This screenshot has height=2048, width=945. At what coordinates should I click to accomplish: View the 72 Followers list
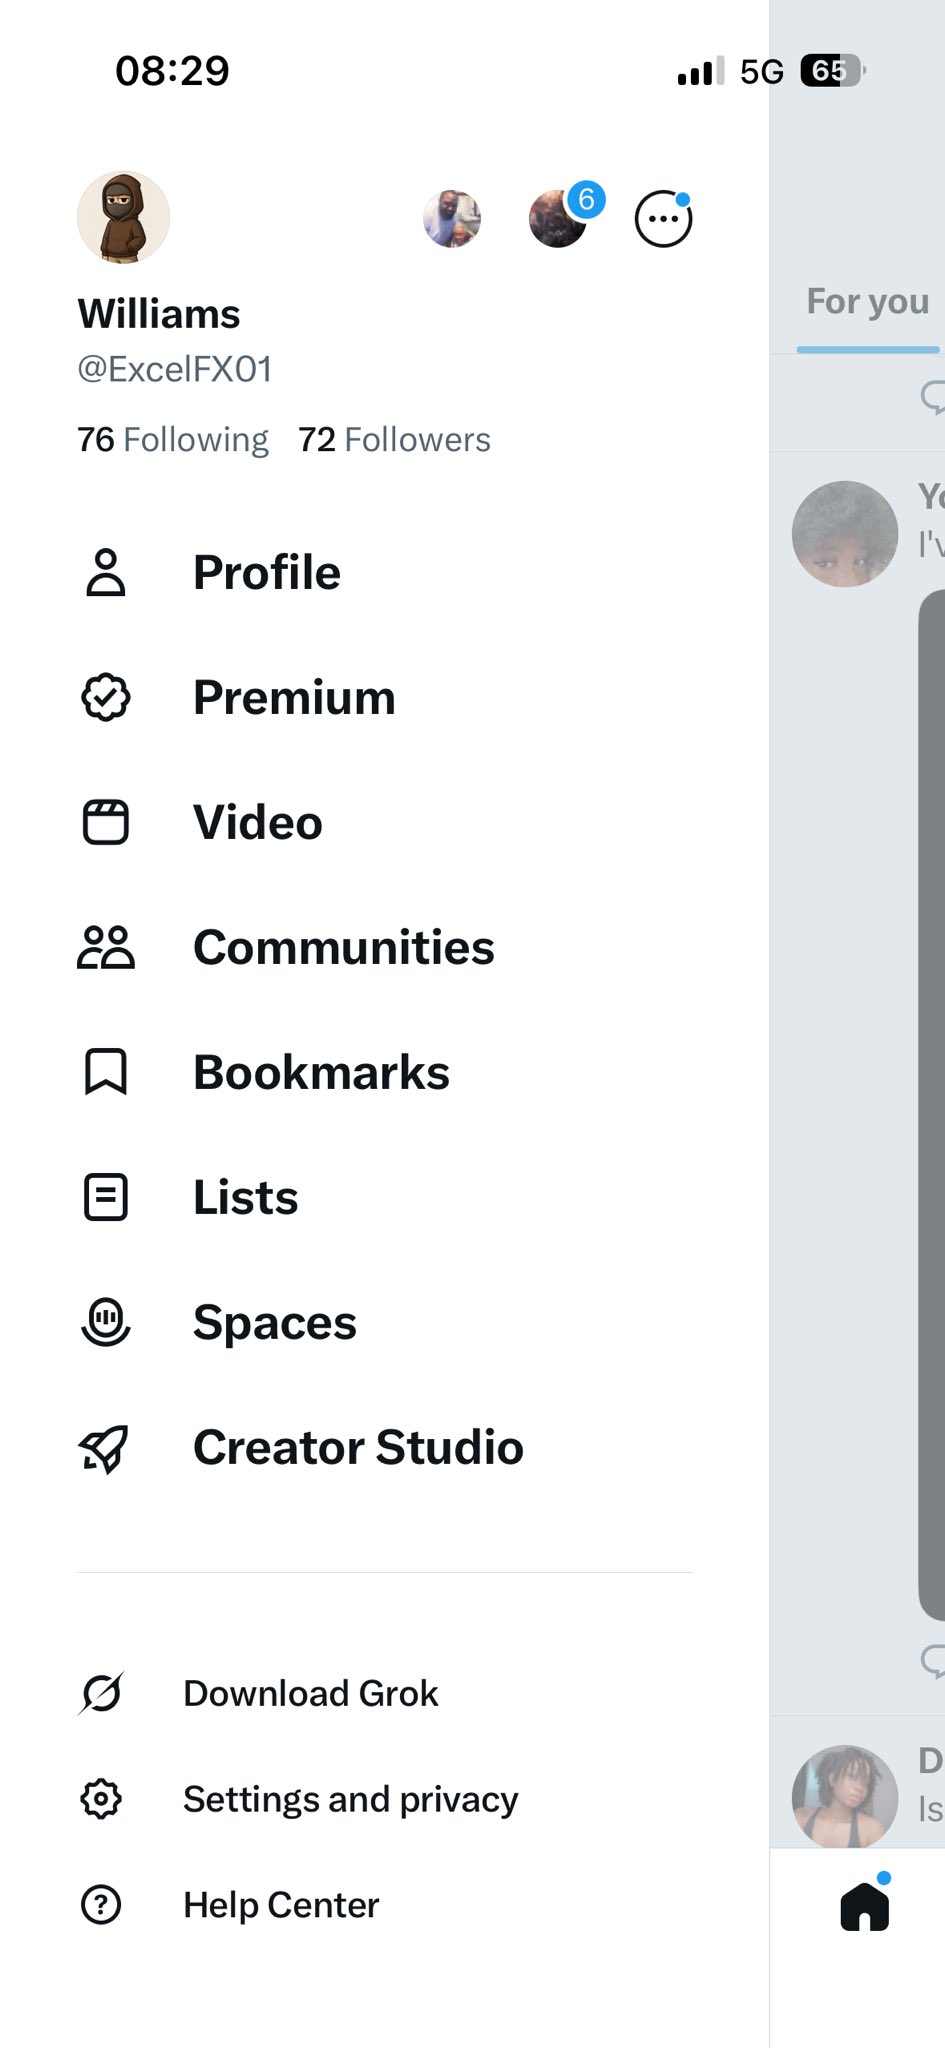[x=394, y=440]
